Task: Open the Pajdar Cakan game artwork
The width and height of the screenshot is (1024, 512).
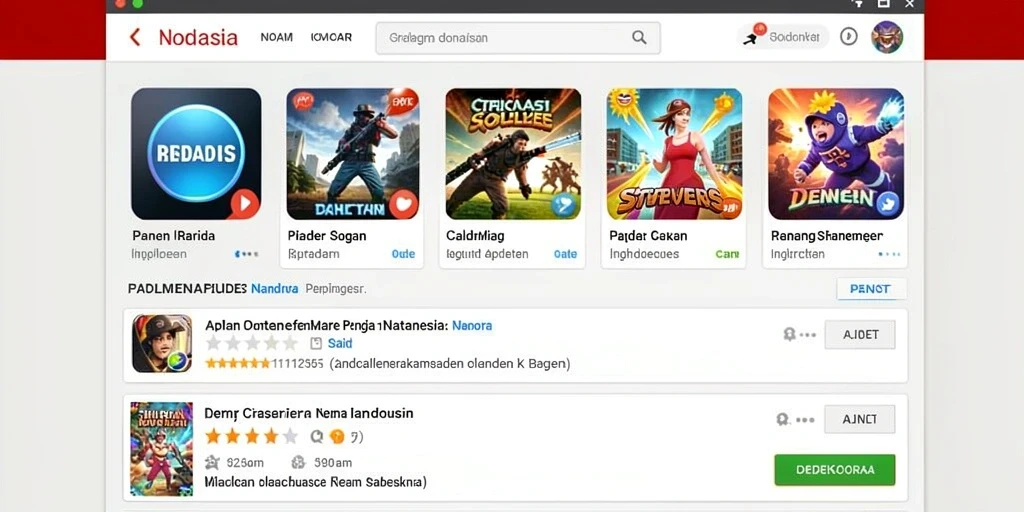Action: pyautogui.click(x=674, y=153)
